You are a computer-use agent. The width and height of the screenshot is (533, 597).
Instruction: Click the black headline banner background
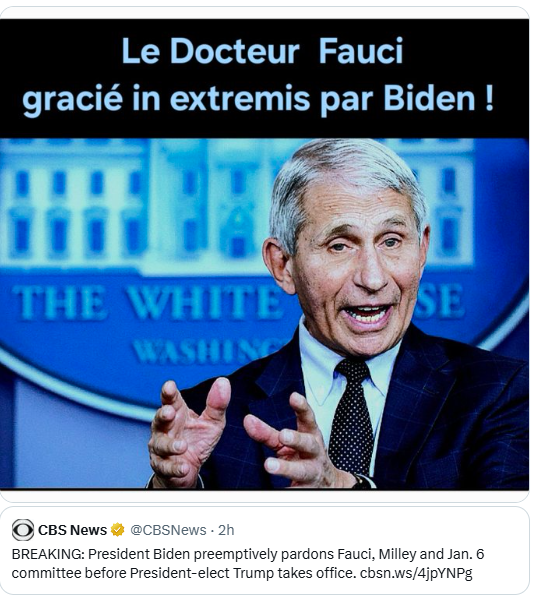[264, 78]
